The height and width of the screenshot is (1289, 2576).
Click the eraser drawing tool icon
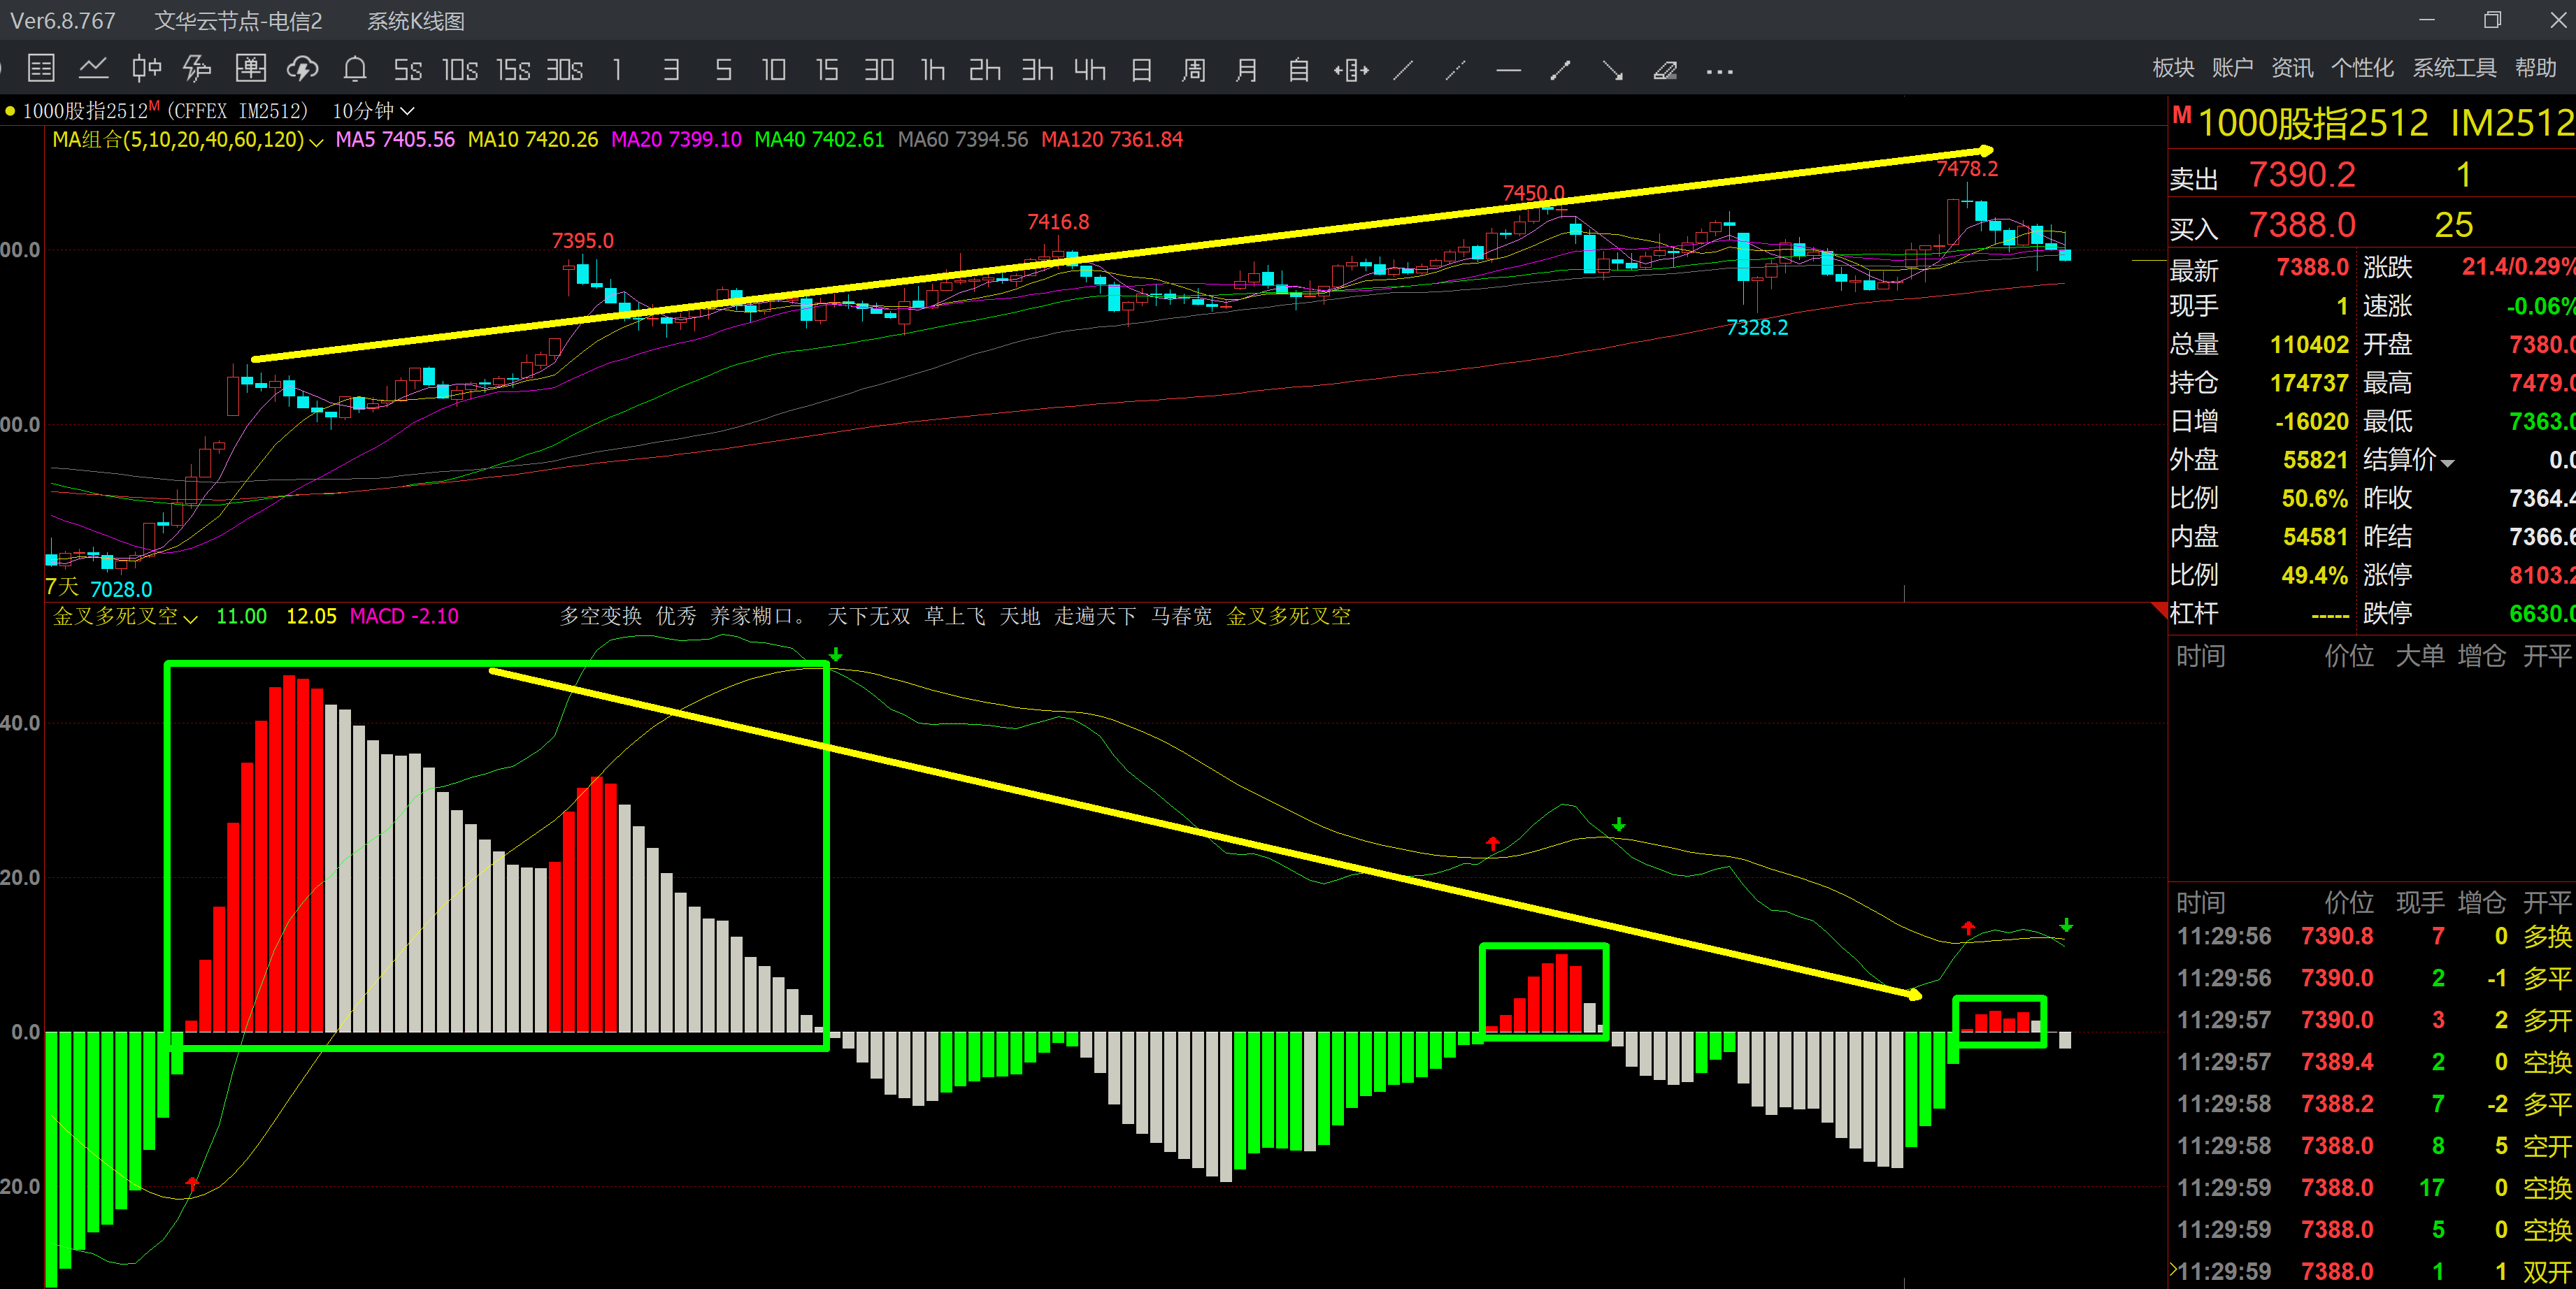(x=1664, y=70)
